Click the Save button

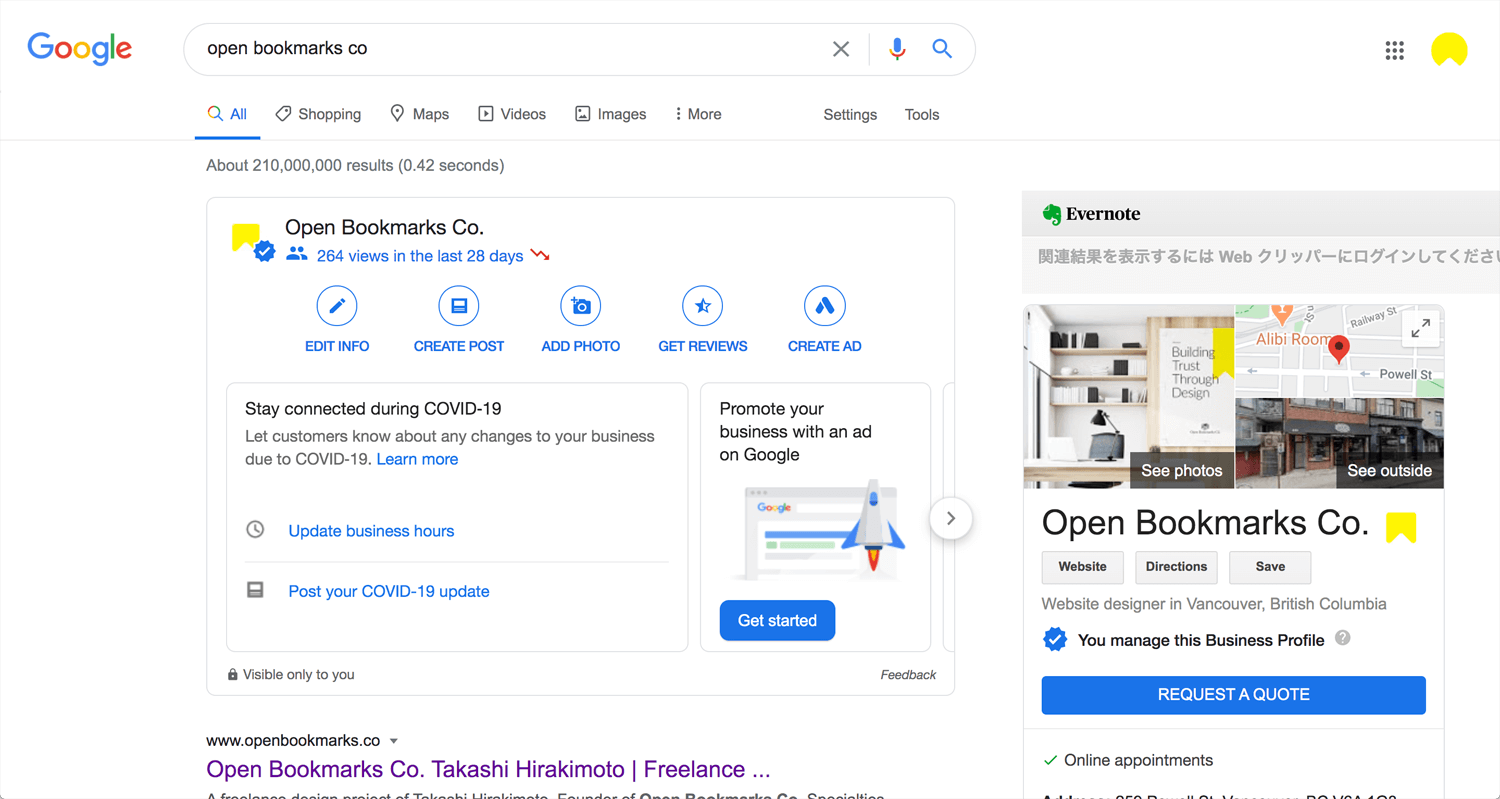point(1270,567)
